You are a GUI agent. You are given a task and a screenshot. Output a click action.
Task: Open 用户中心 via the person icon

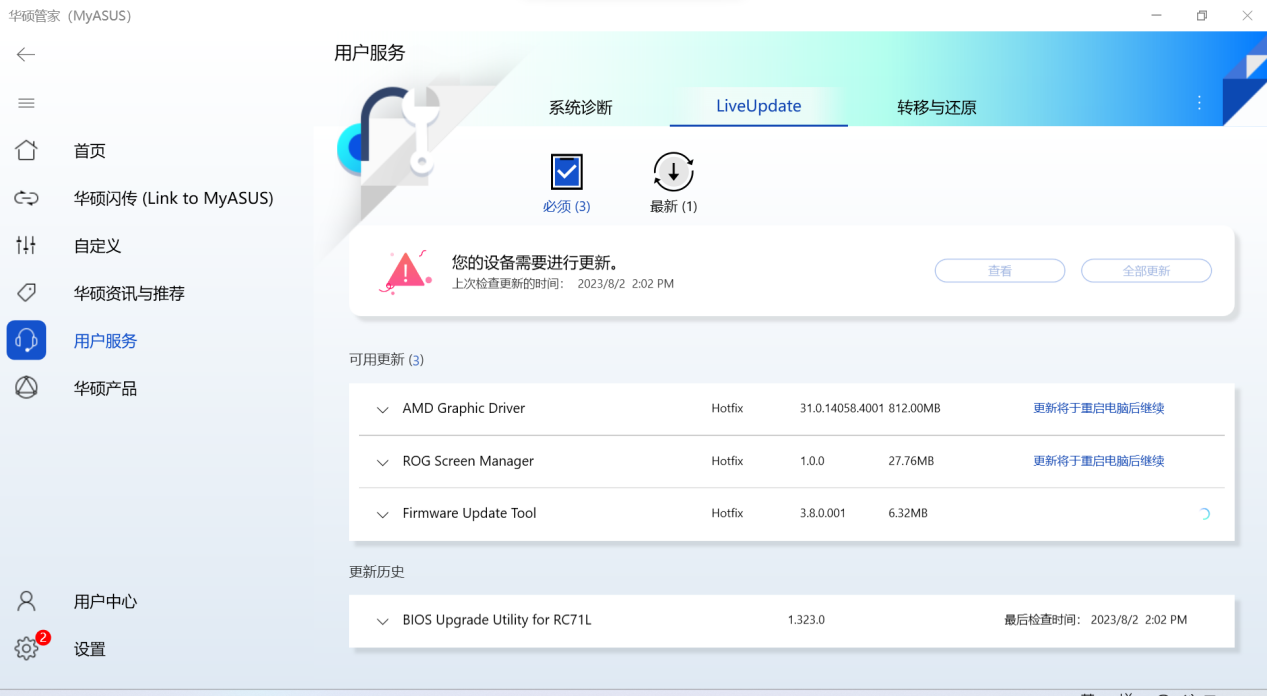(26, 601)
